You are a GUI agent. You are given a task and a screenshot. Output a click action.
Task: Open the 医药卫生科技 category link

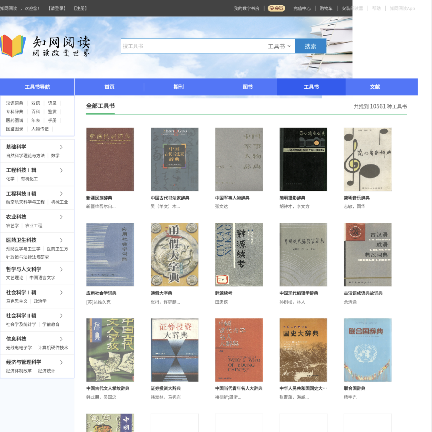point(21,240)
